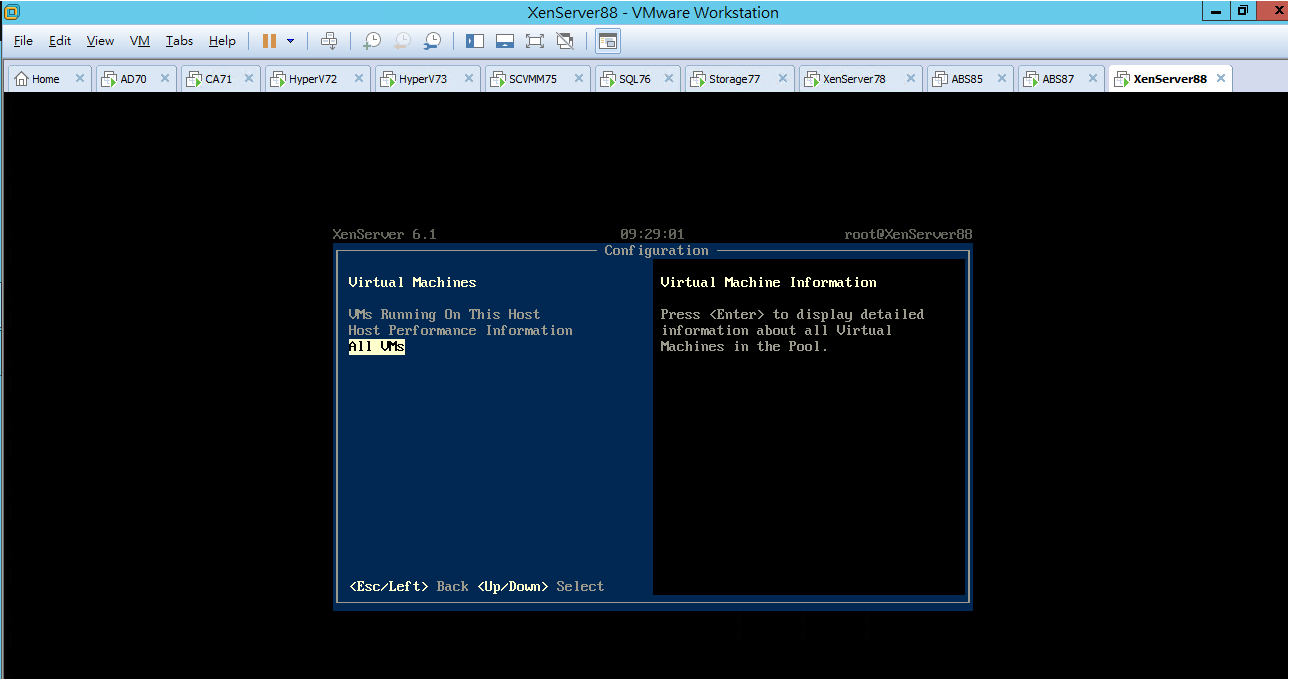
Task: Close the Storage77 tab
Action: pyautogui.click(x=782, y=79)
